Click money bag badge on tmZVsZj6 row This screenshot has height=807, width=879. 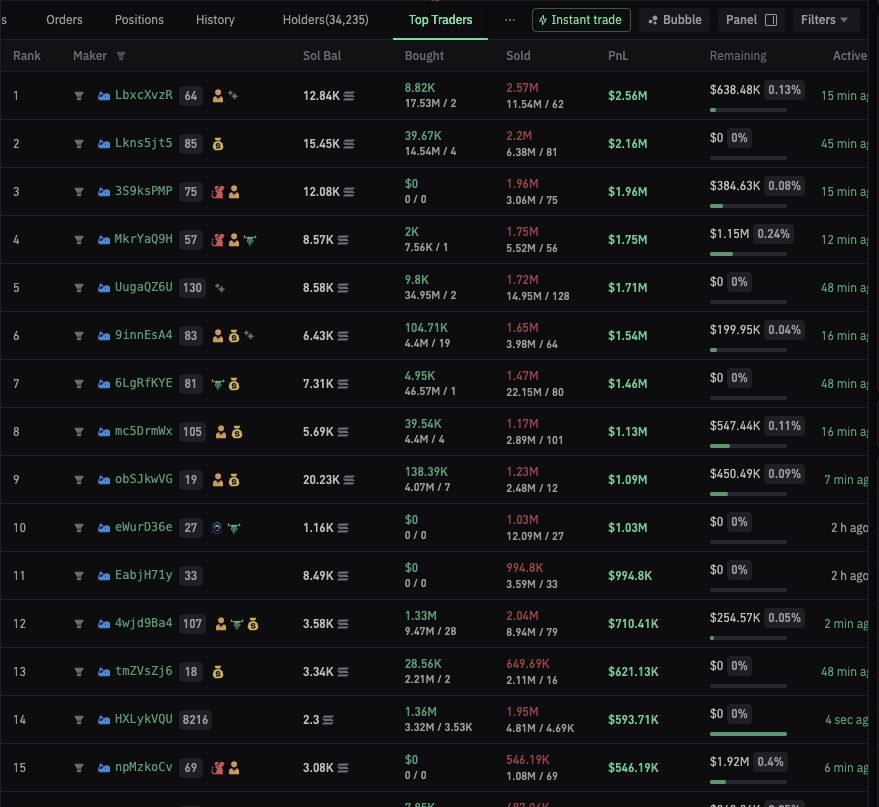point(218,671)
